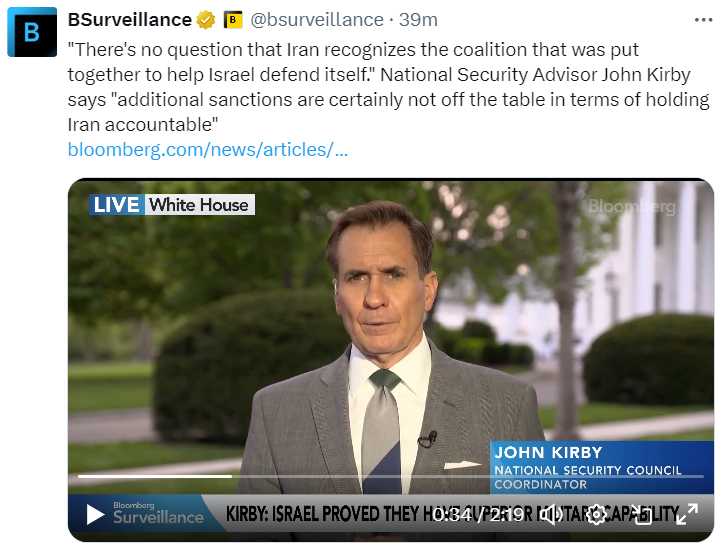Click the Bloomberg affiliate badge icon
This screenshot has height=547, width=724.
[x=233, y=20]
